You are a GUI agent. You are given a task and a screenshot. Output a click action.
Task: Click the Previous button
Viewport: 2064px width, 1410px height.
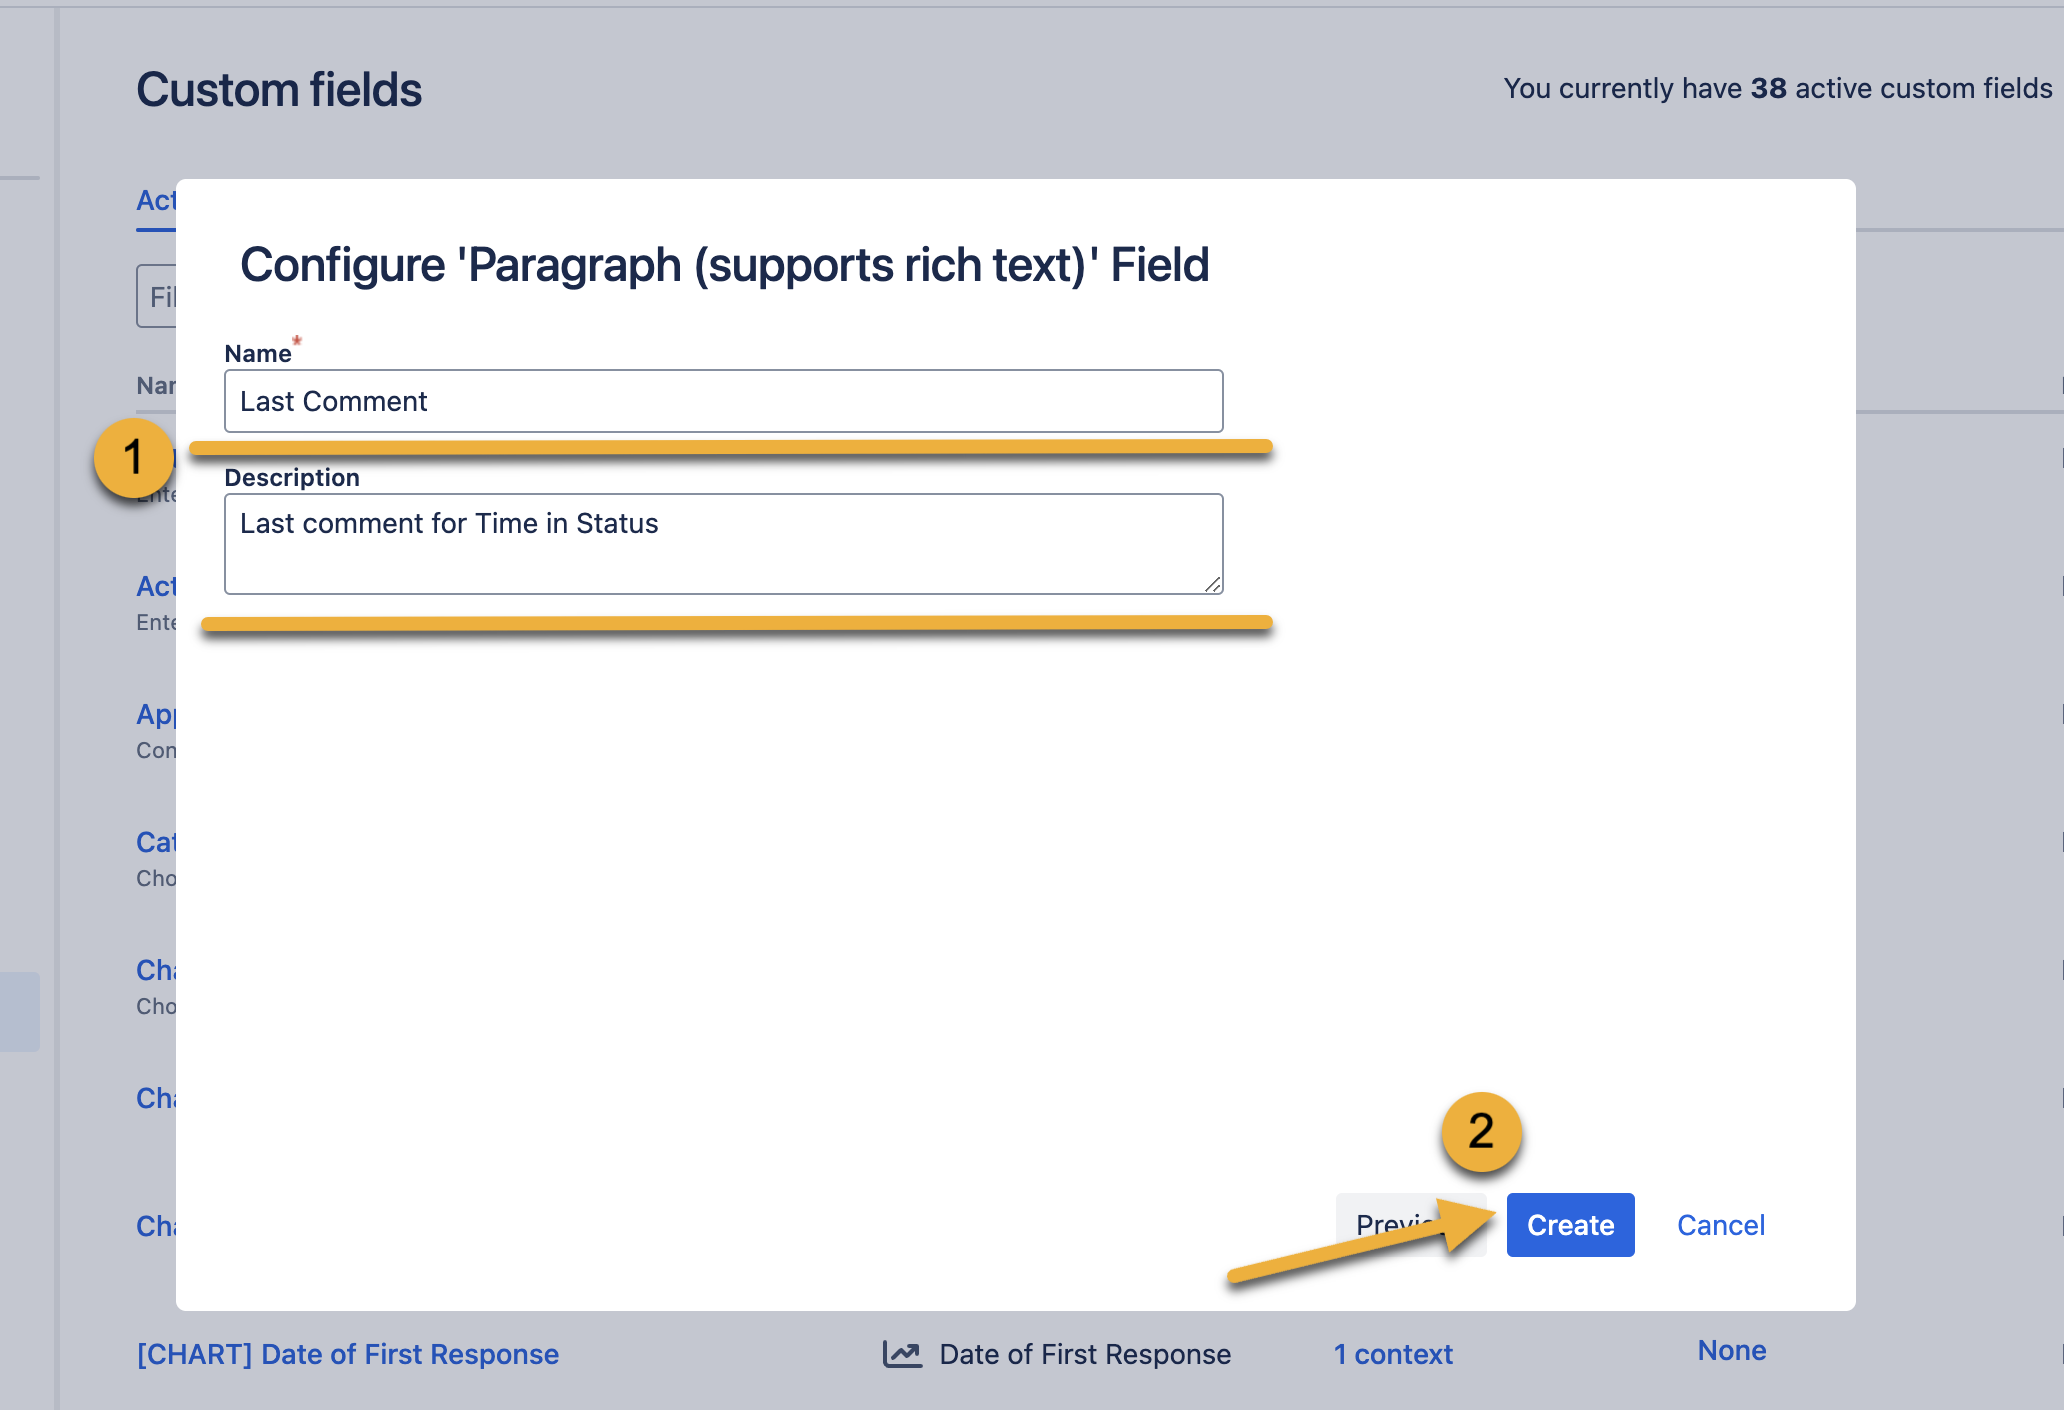coord(1398,1225)
